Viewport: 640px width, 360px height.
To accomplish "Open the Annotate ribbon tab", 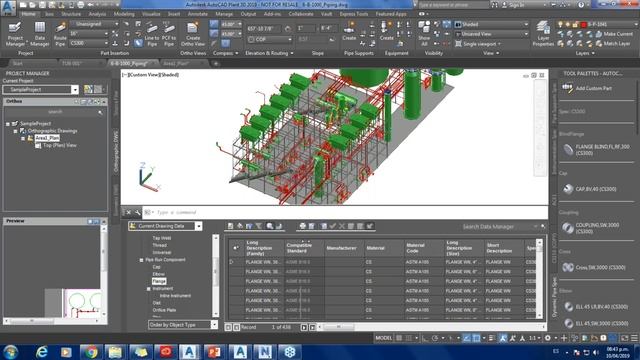I will pyautogui.click(x=198, y=14).
